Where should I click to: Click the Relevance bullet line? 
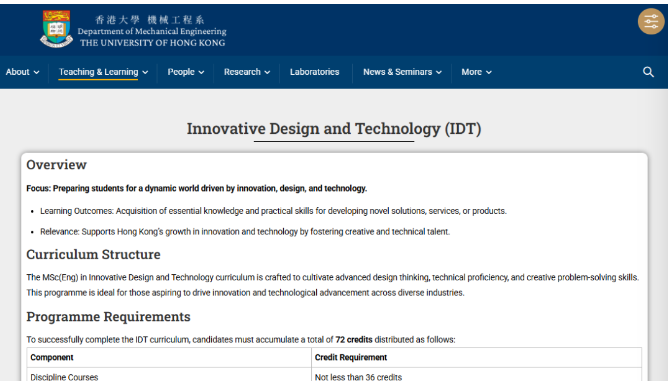click(x=245, y=231)
